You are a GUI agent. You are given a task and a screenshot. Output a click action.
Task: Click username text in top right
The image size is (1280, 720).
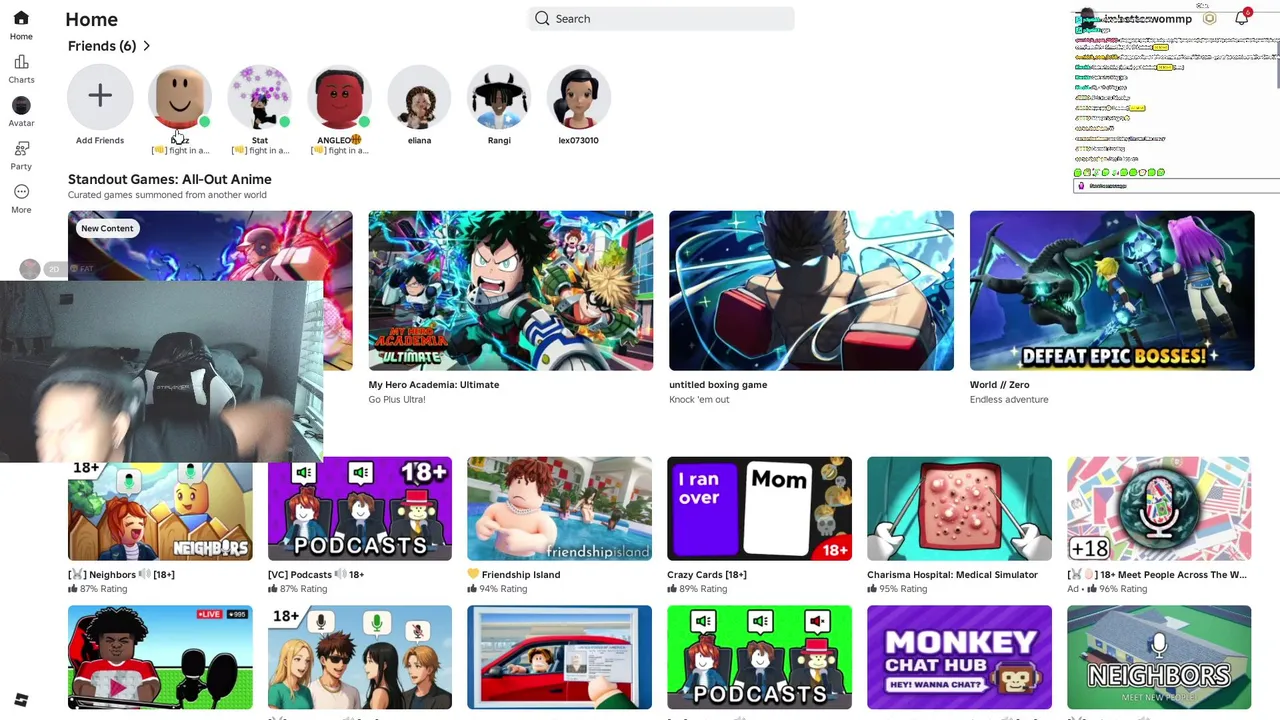coord(1147,18)
